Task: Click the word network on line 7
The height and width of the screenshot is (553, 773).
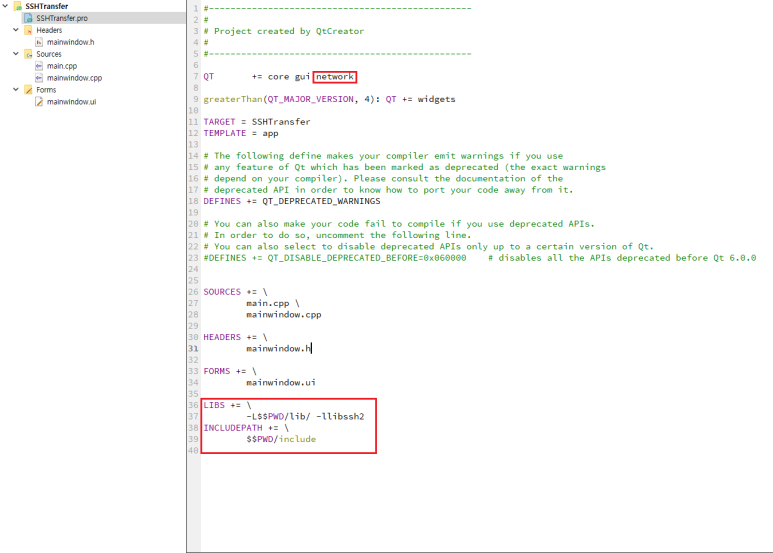Action: pos(335,76)
